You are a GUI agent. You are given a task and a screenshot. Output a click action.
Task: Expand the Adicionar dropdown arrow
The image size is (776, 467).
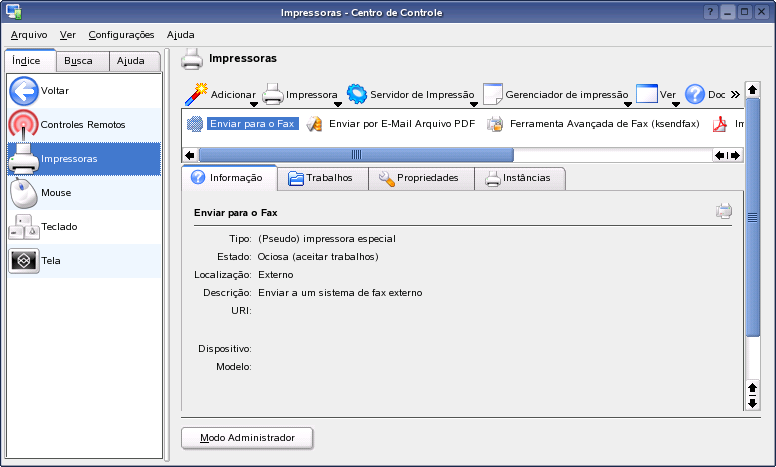click(254, 104)
